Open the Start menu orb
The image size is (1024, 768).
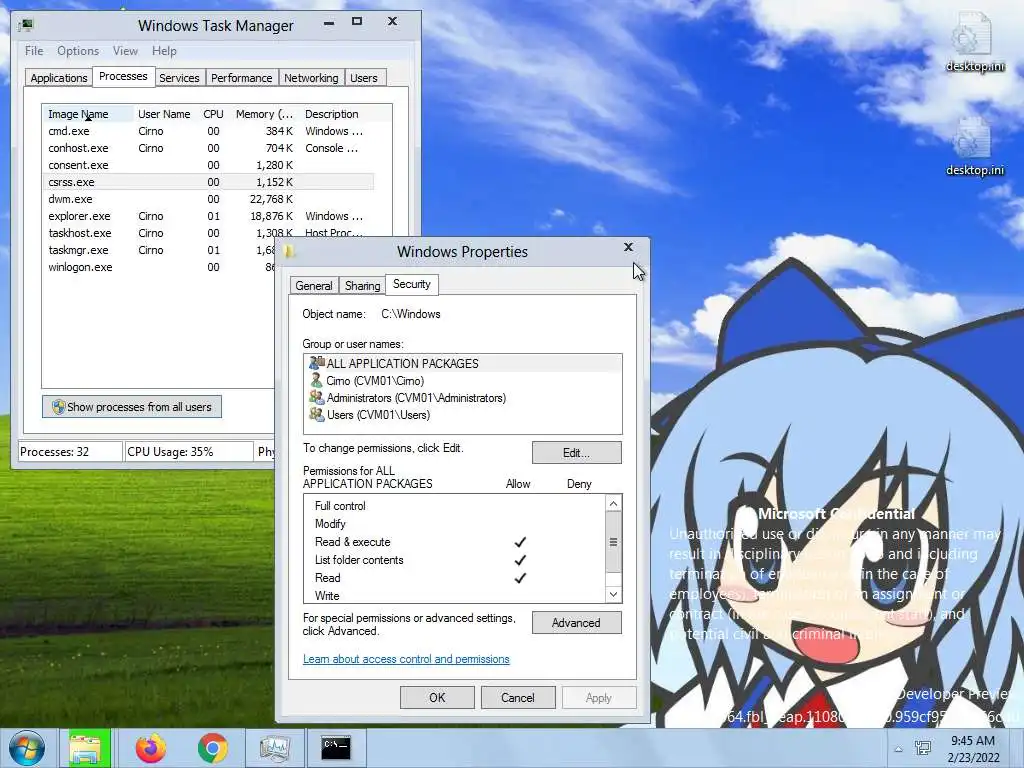26,748
